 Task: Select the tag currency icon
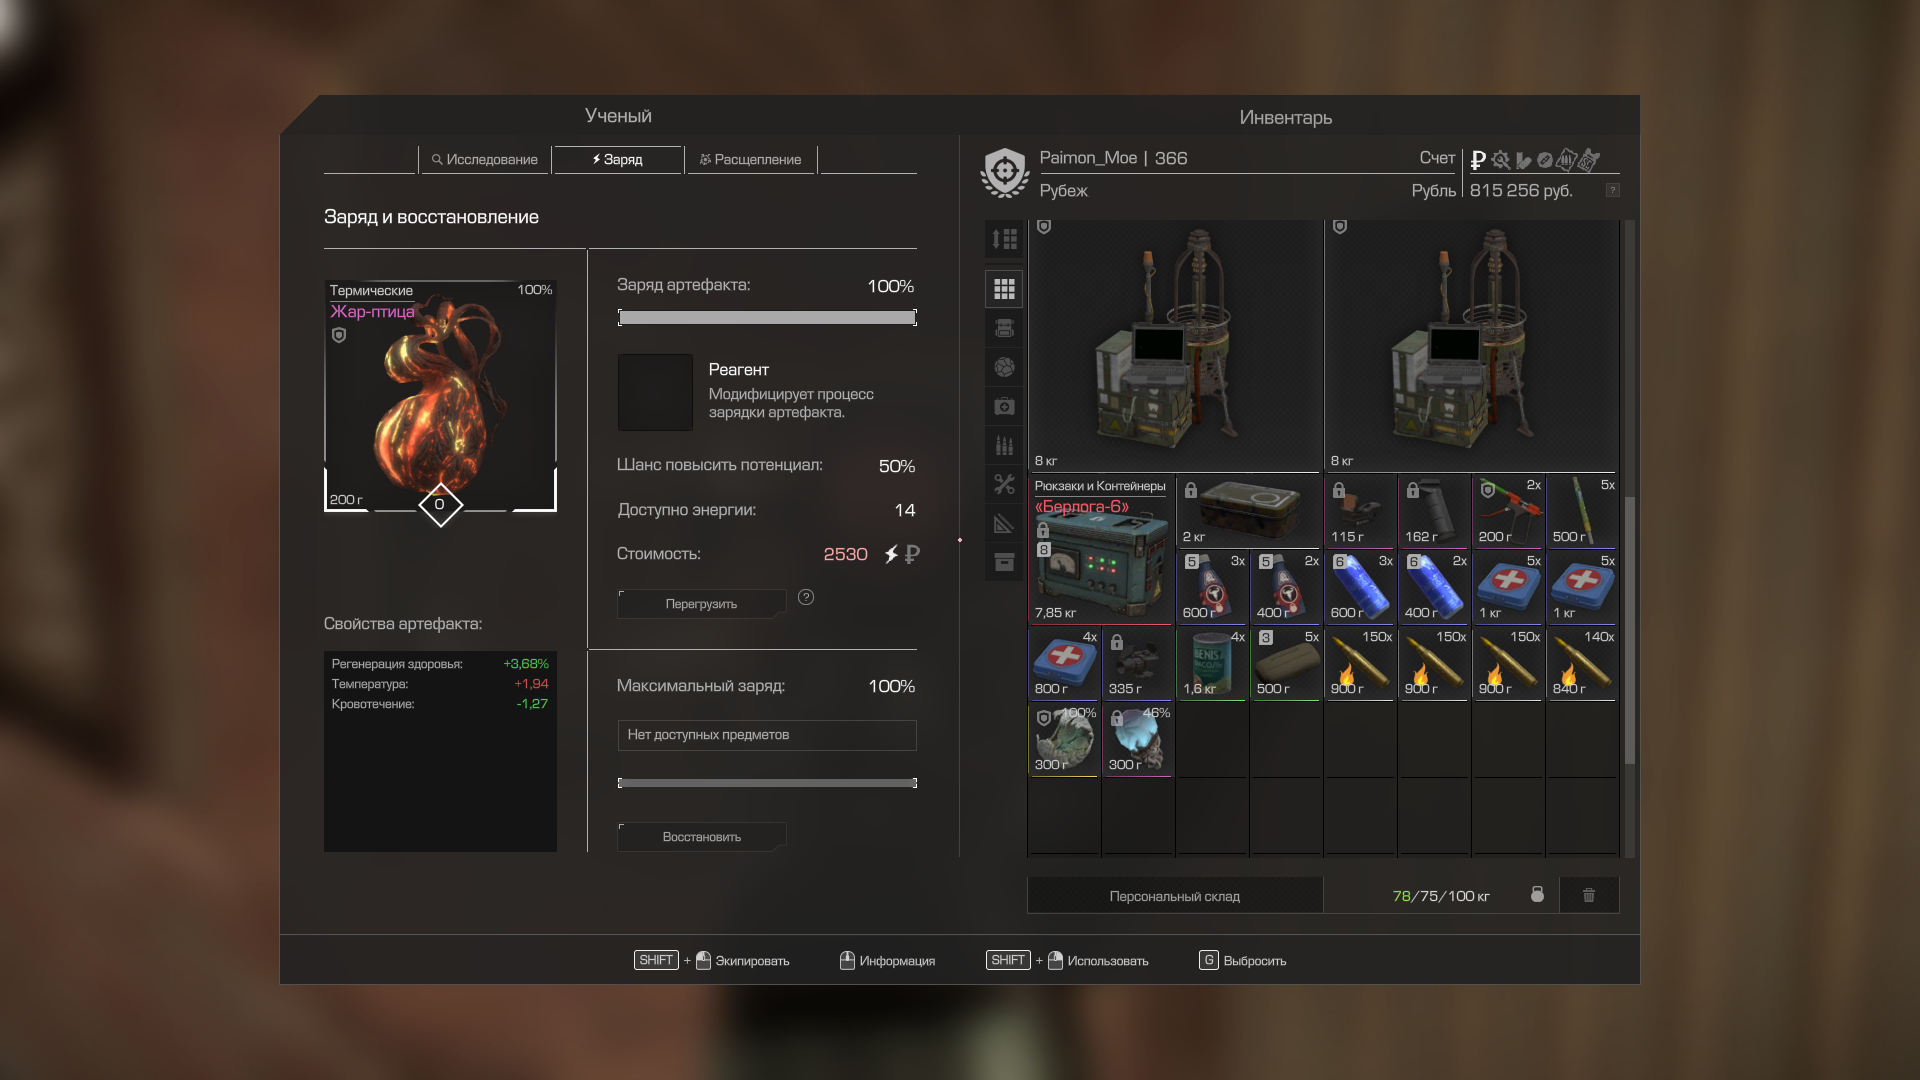1589,160
